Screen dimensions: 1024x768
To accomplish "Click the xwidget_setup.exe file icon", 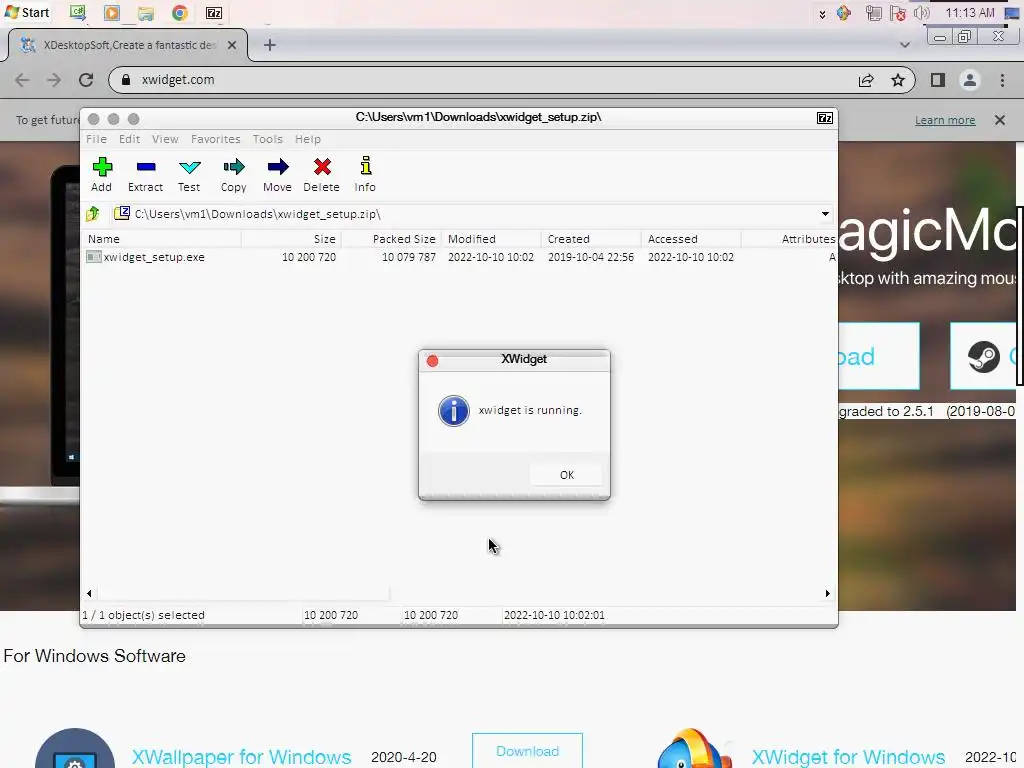I will pyautogui.click(x=93, y=257).
